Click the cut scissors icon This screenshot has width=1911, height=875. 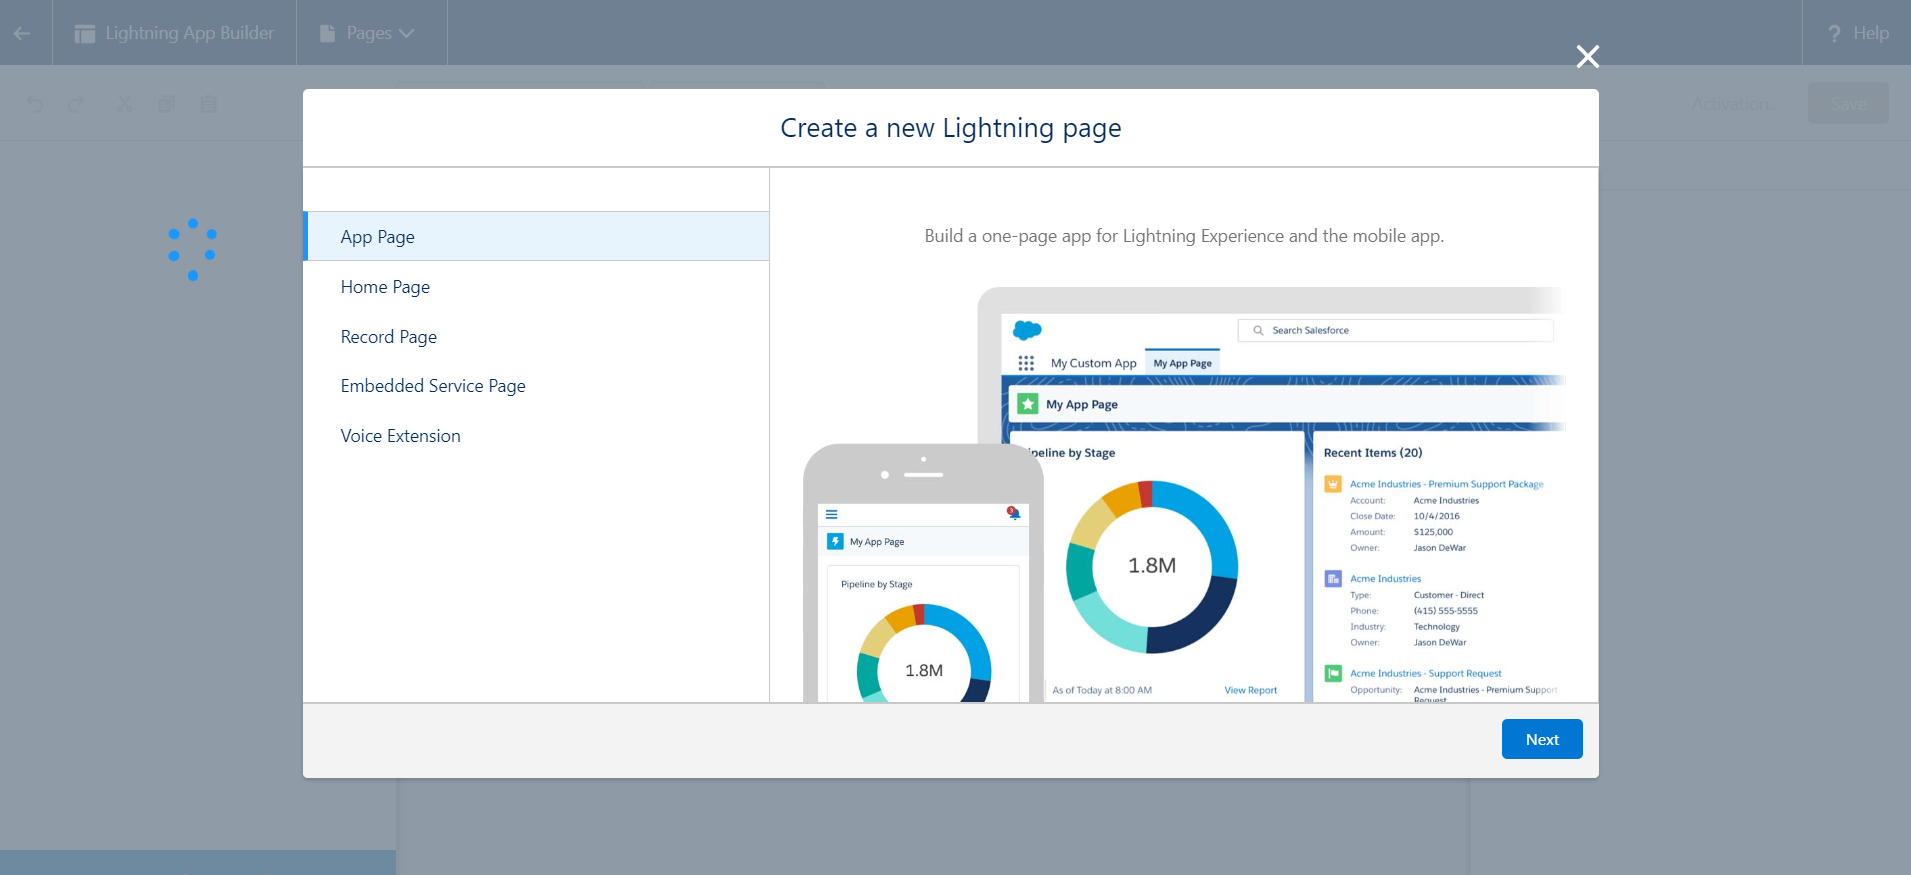click(124, 104)
